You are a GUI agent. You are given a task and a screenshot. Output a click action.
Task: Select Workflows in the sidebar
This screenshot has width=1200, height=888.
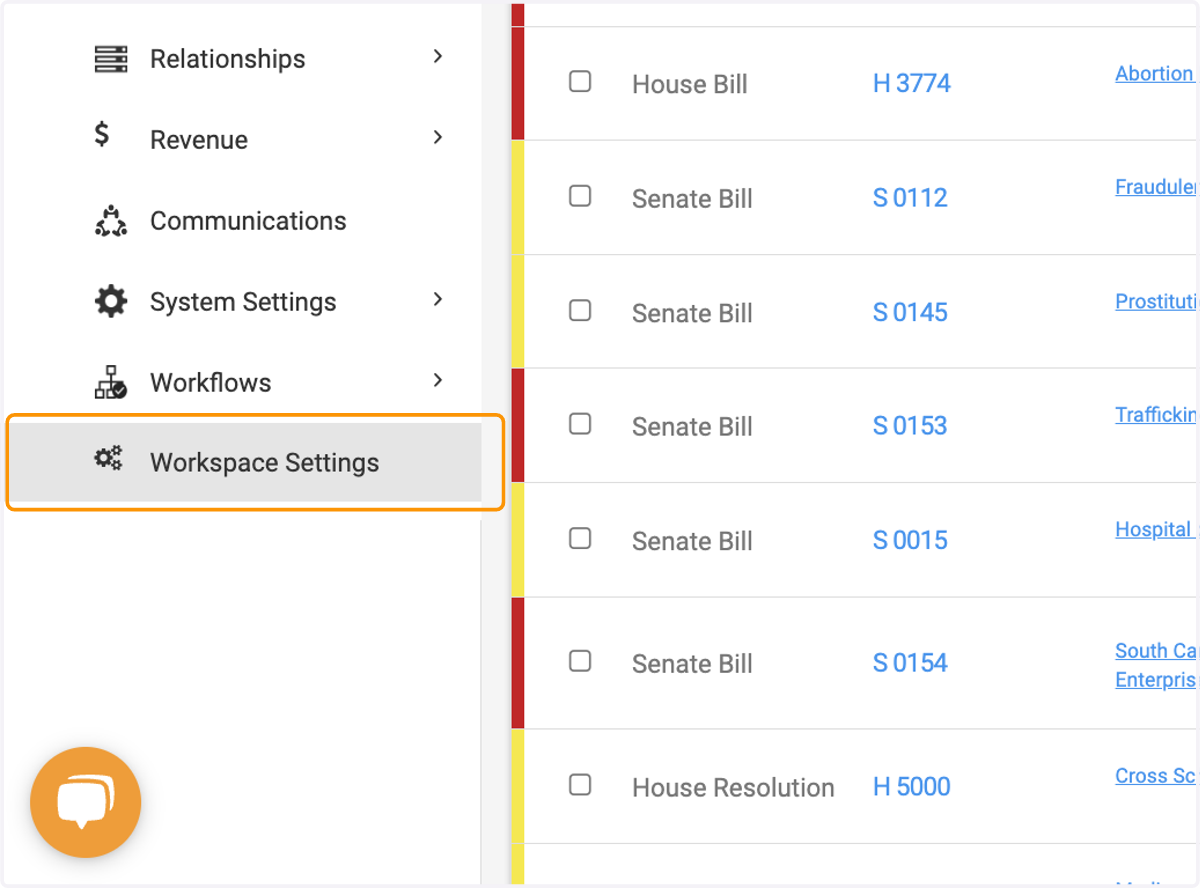[210, 383]
